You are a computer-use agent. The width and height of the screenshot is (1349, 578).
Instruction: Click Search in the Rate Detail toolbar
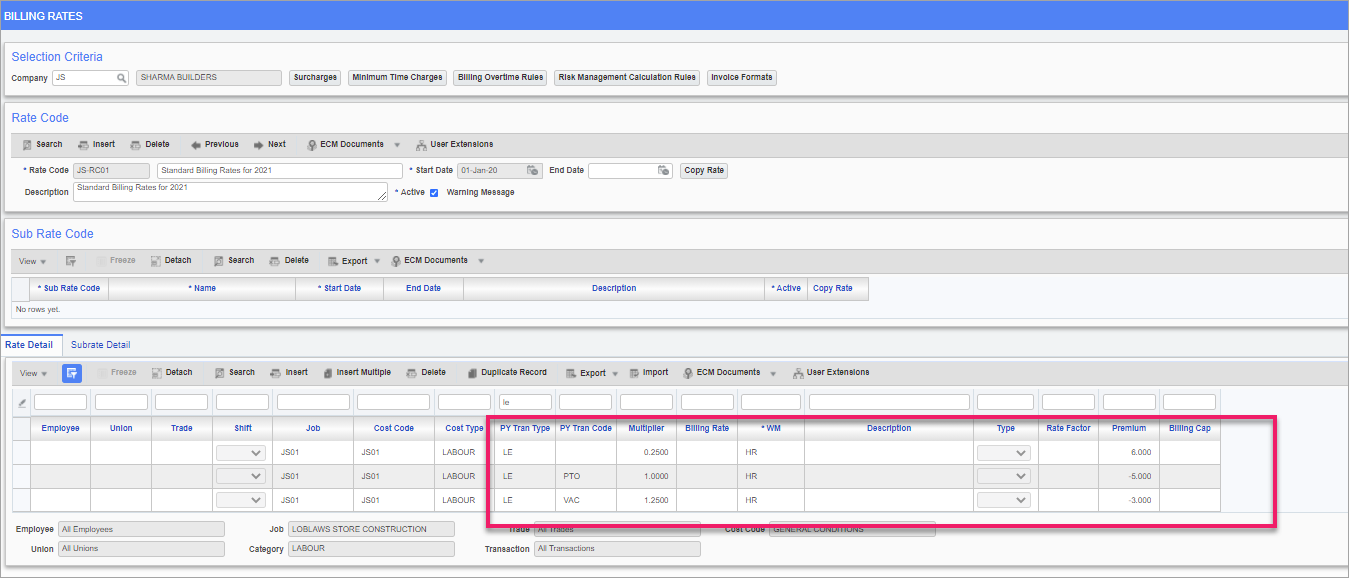click(235, 372)
